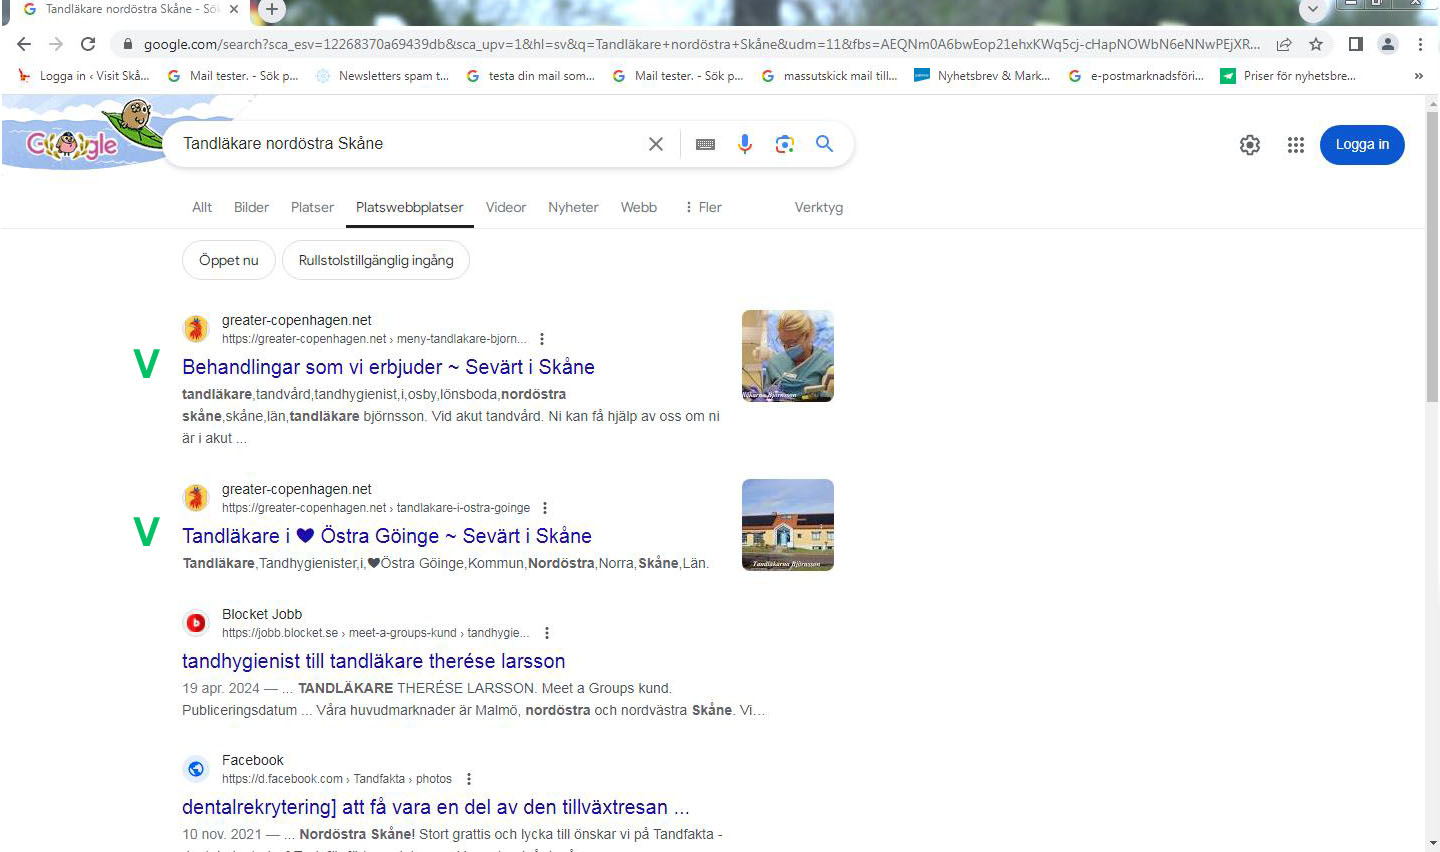Open the 'Logga in ‹ Visit Skå...' bookmark
The height and width of the screenshot is (852, 1440).
pyautogui.click(x=84, y=76)
